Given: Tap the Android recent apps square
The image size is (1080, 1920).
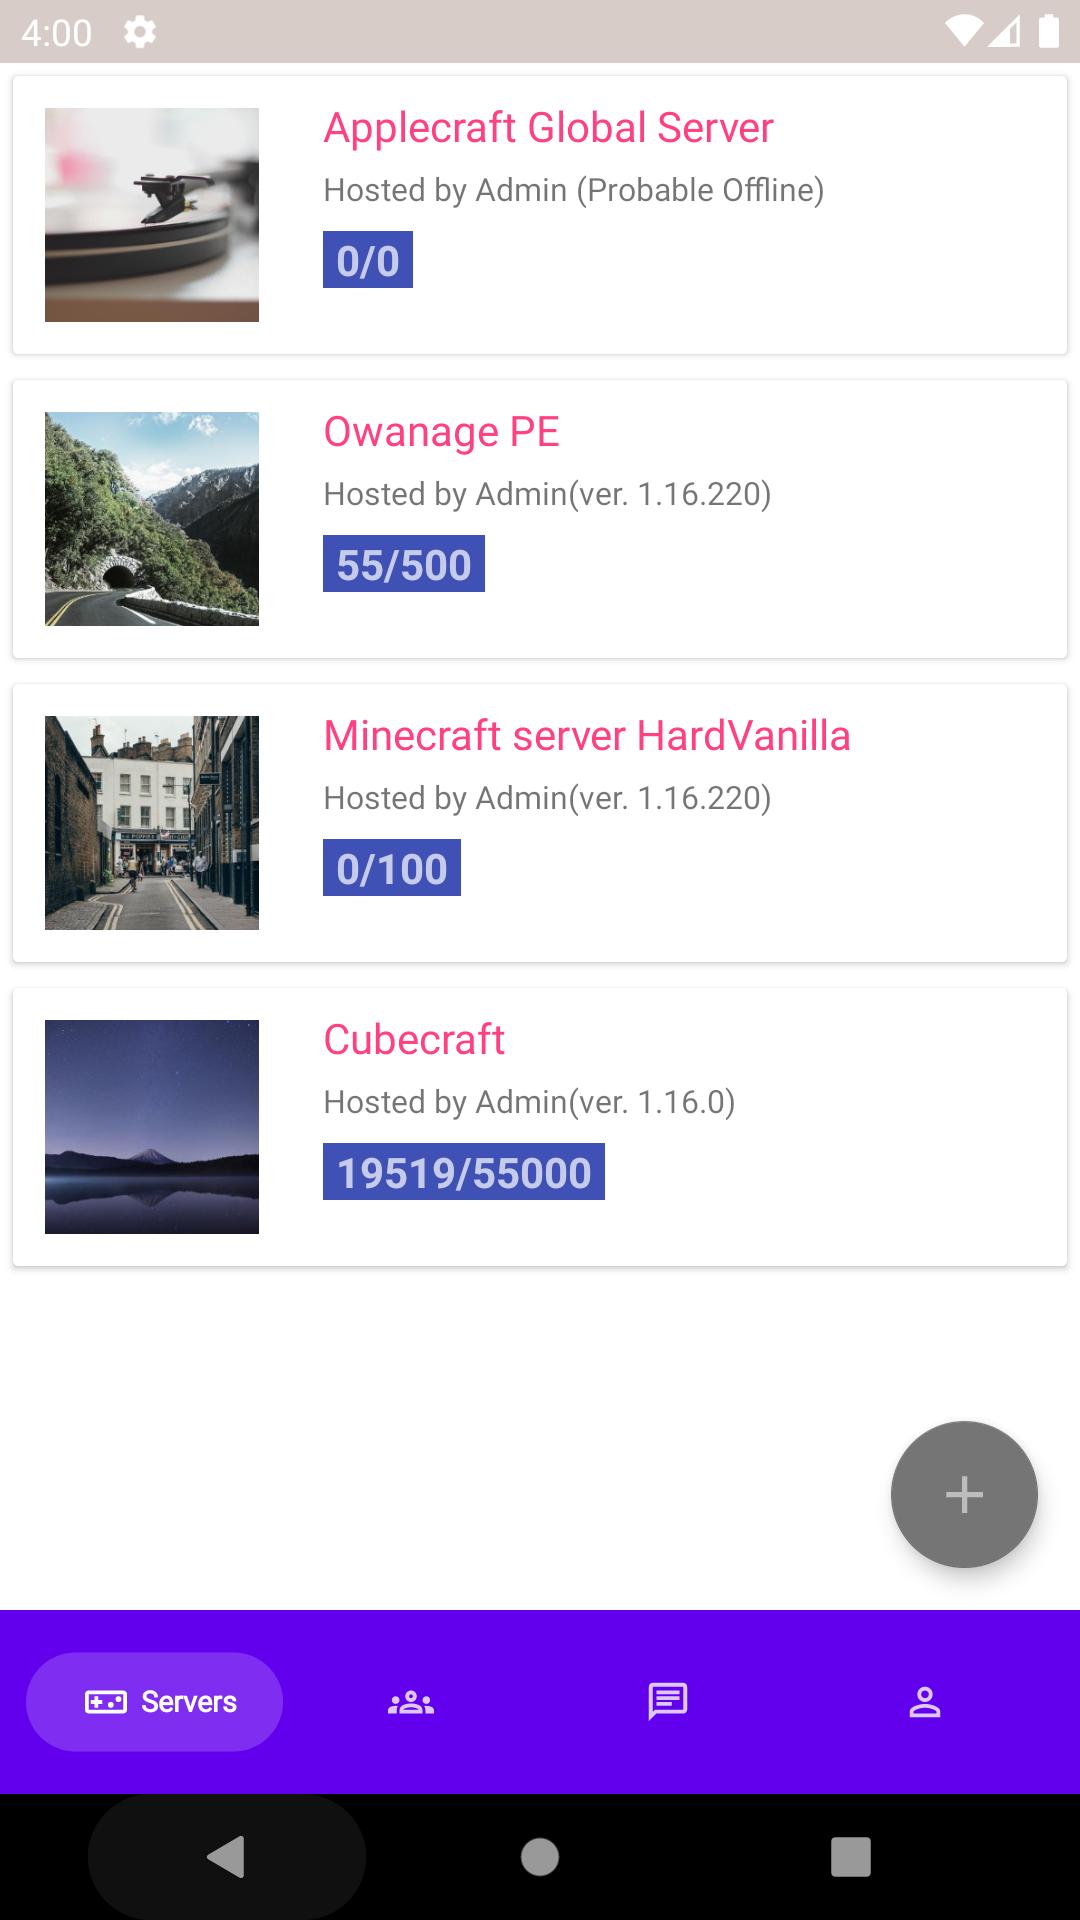Looking at the screenshot, I should [851, 1857].
